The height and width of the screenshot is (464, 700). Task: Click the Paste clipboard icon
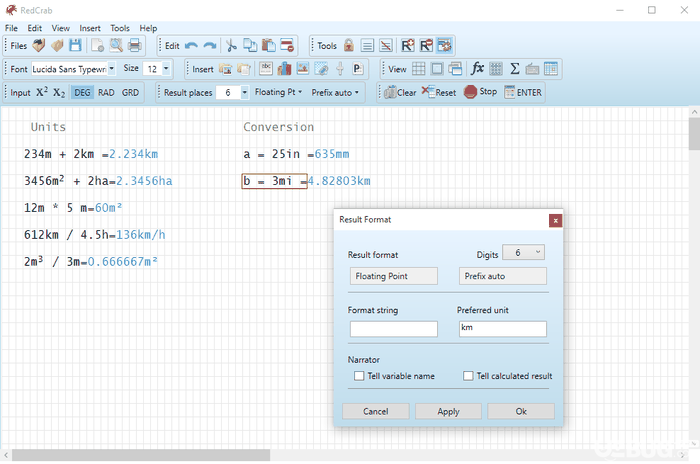point(268,46)
